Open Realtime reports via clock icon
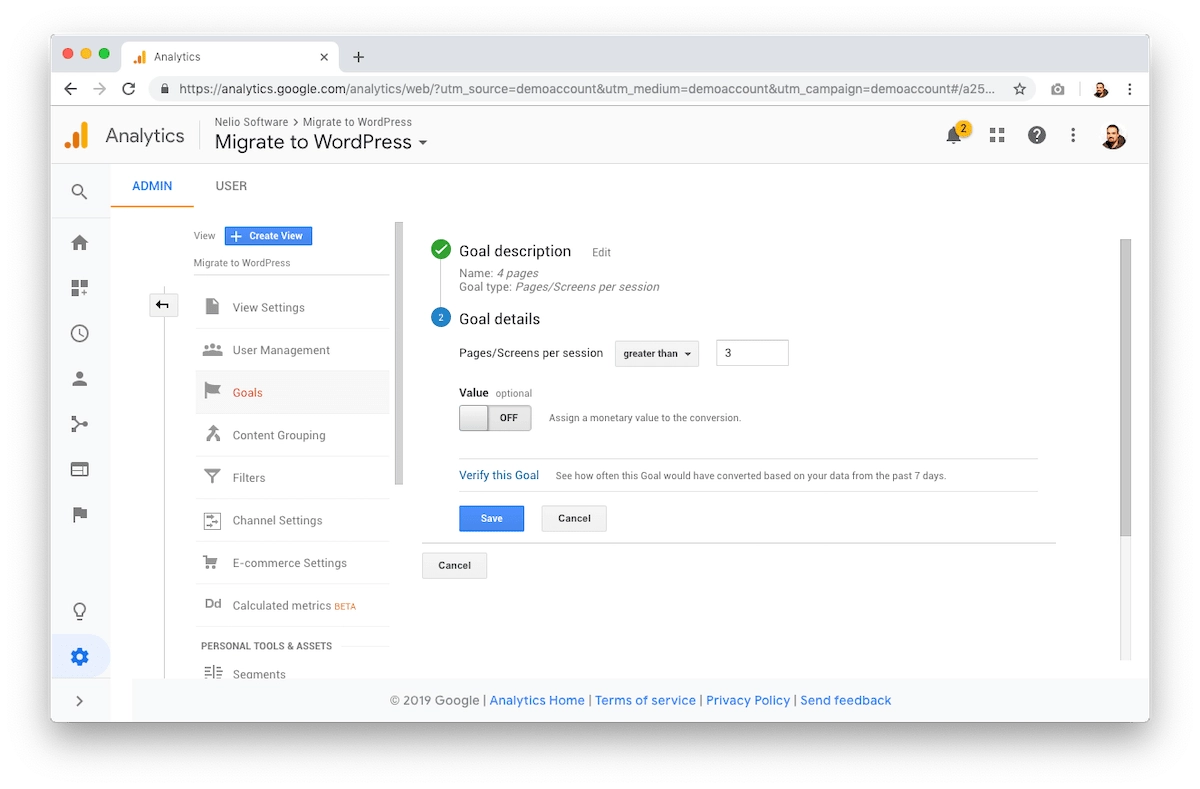This screenshot has width=1200, height=789. (80, 333)
